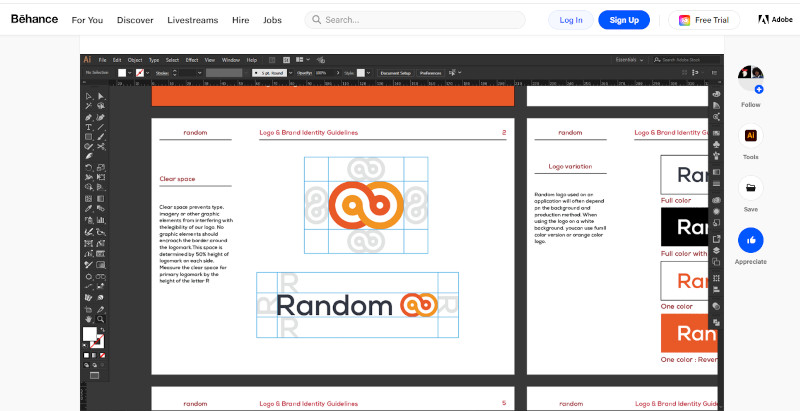Select the Curvature tool
The width and height of the screenshot is (800, 411).
coord(101,117)
